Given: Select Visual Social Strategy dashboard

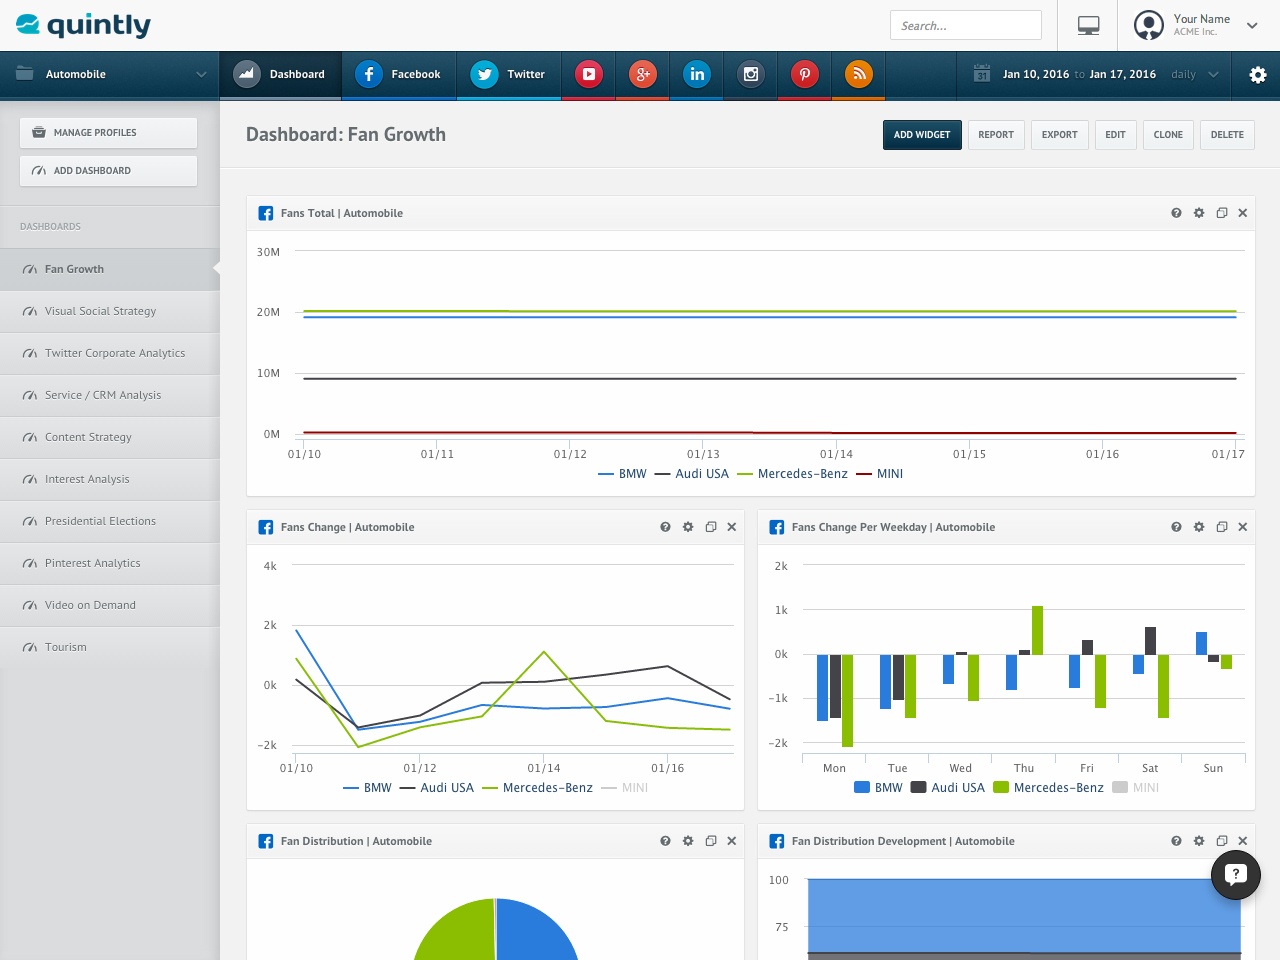Looking at the screenshot, I should 110,311.
